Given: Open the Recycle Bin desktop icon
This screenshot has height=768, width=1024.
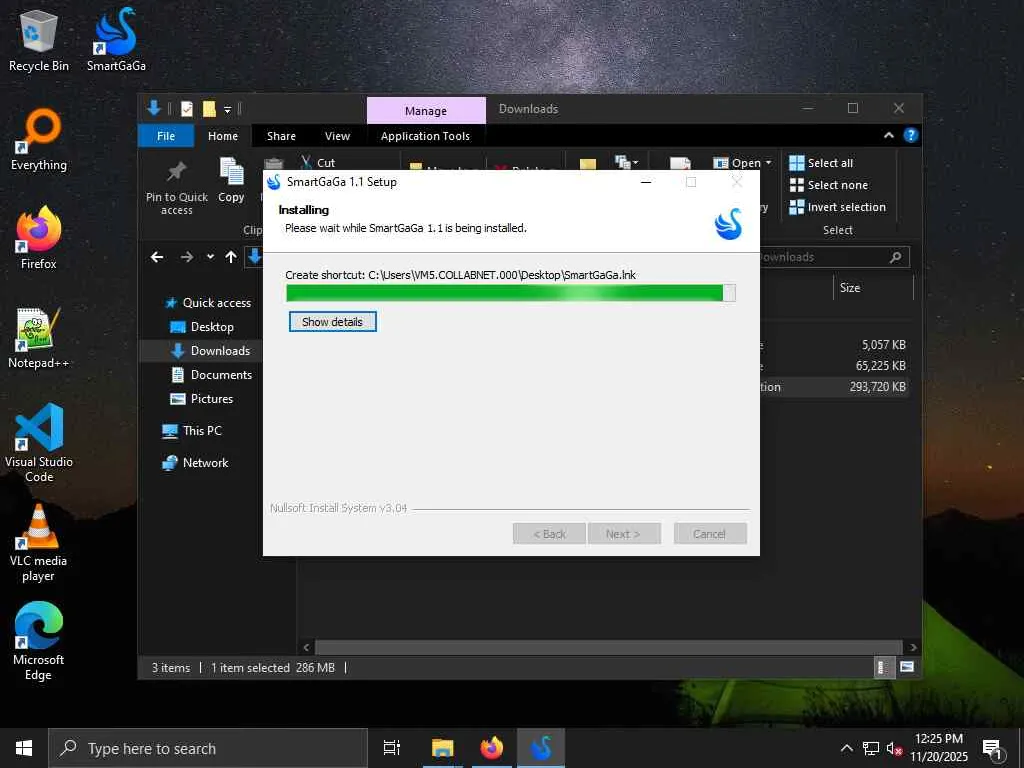Looking at the screenshot, I should (39, 41).
